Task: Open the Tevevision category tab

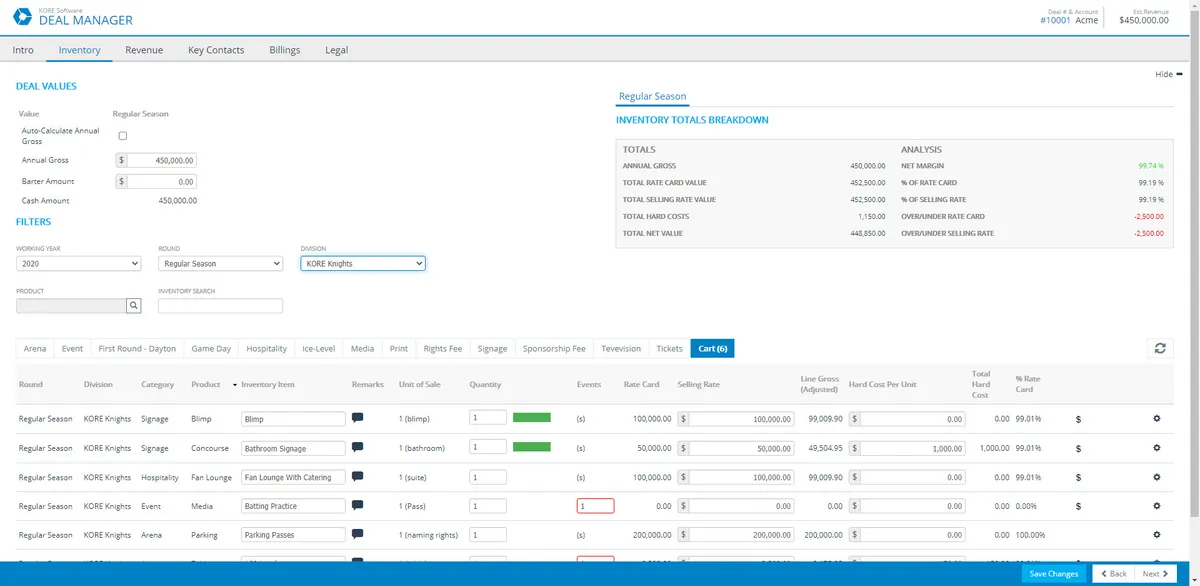Action: click(x=621, y=348)
